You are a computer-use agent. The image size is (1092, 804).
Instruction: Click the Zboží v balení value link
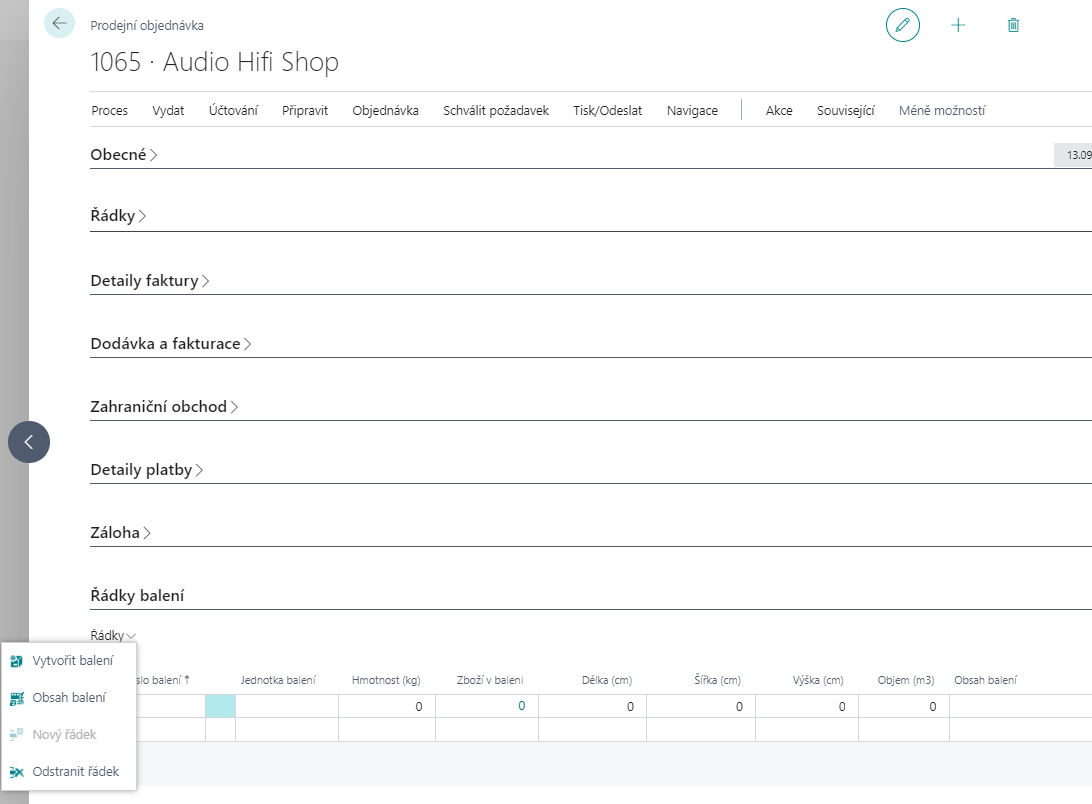pyautogui.click(x=521, y=706)
